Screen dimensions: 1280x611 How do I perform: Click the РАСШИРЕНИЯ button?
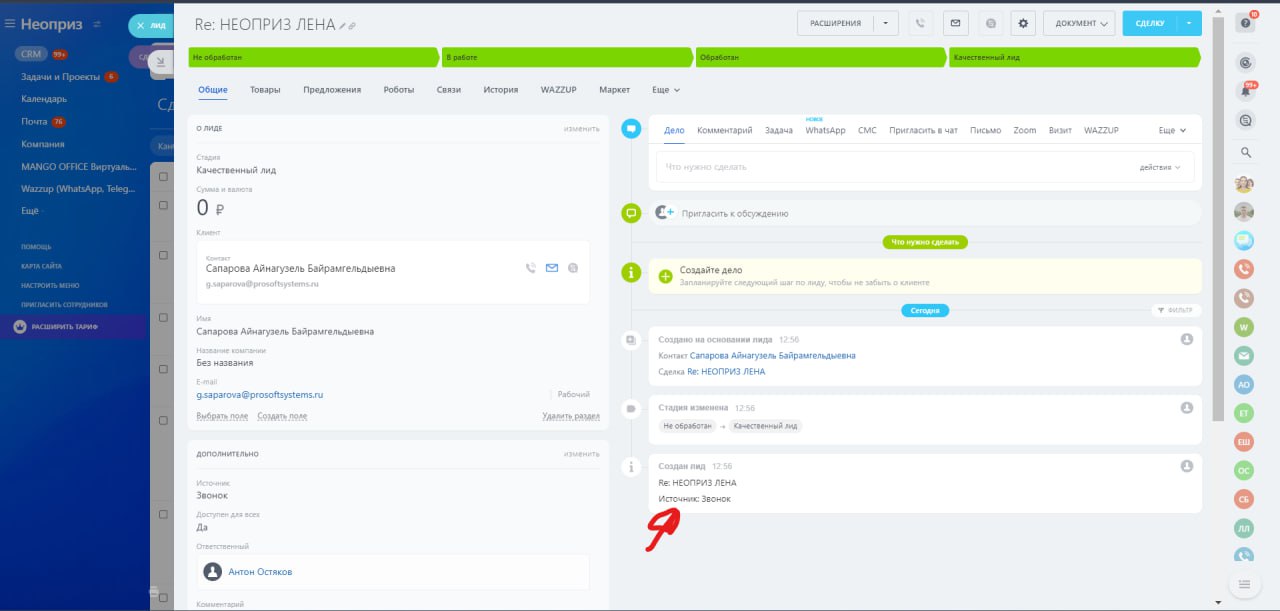(836, 23)
